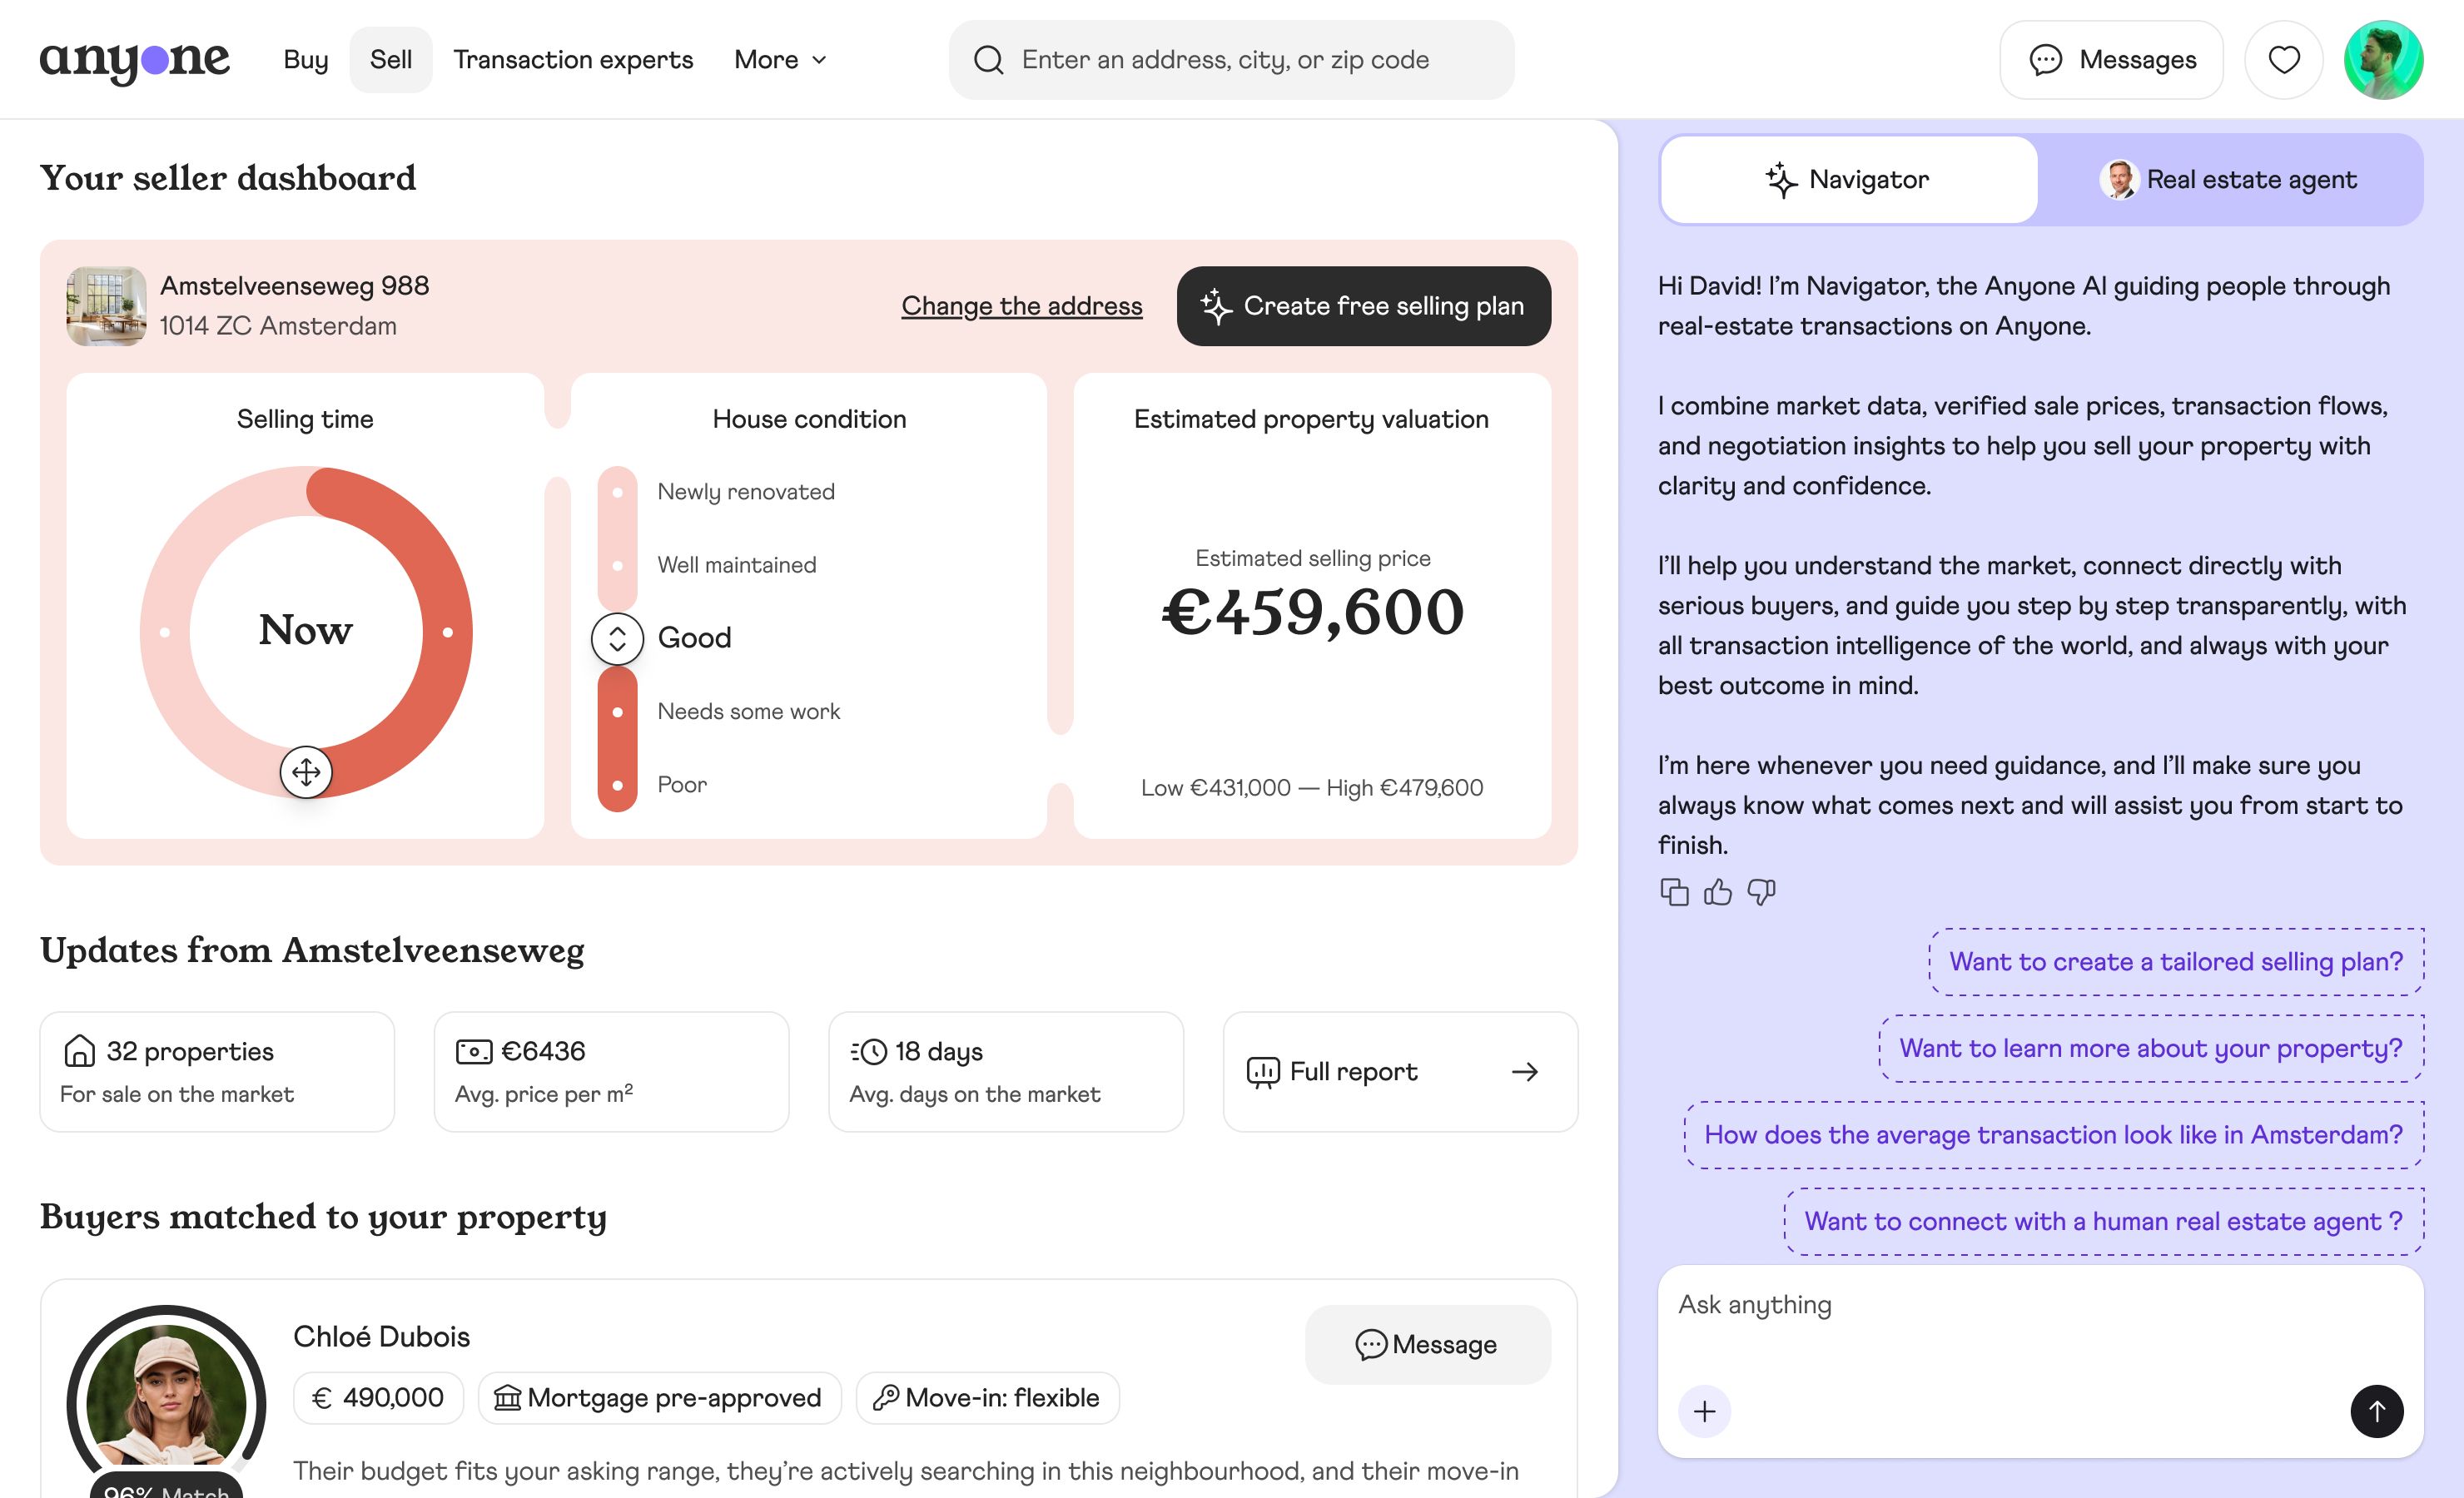Click the euro icon next to 490,000
The image size is (2464, 1498).
click(322, 1398)
